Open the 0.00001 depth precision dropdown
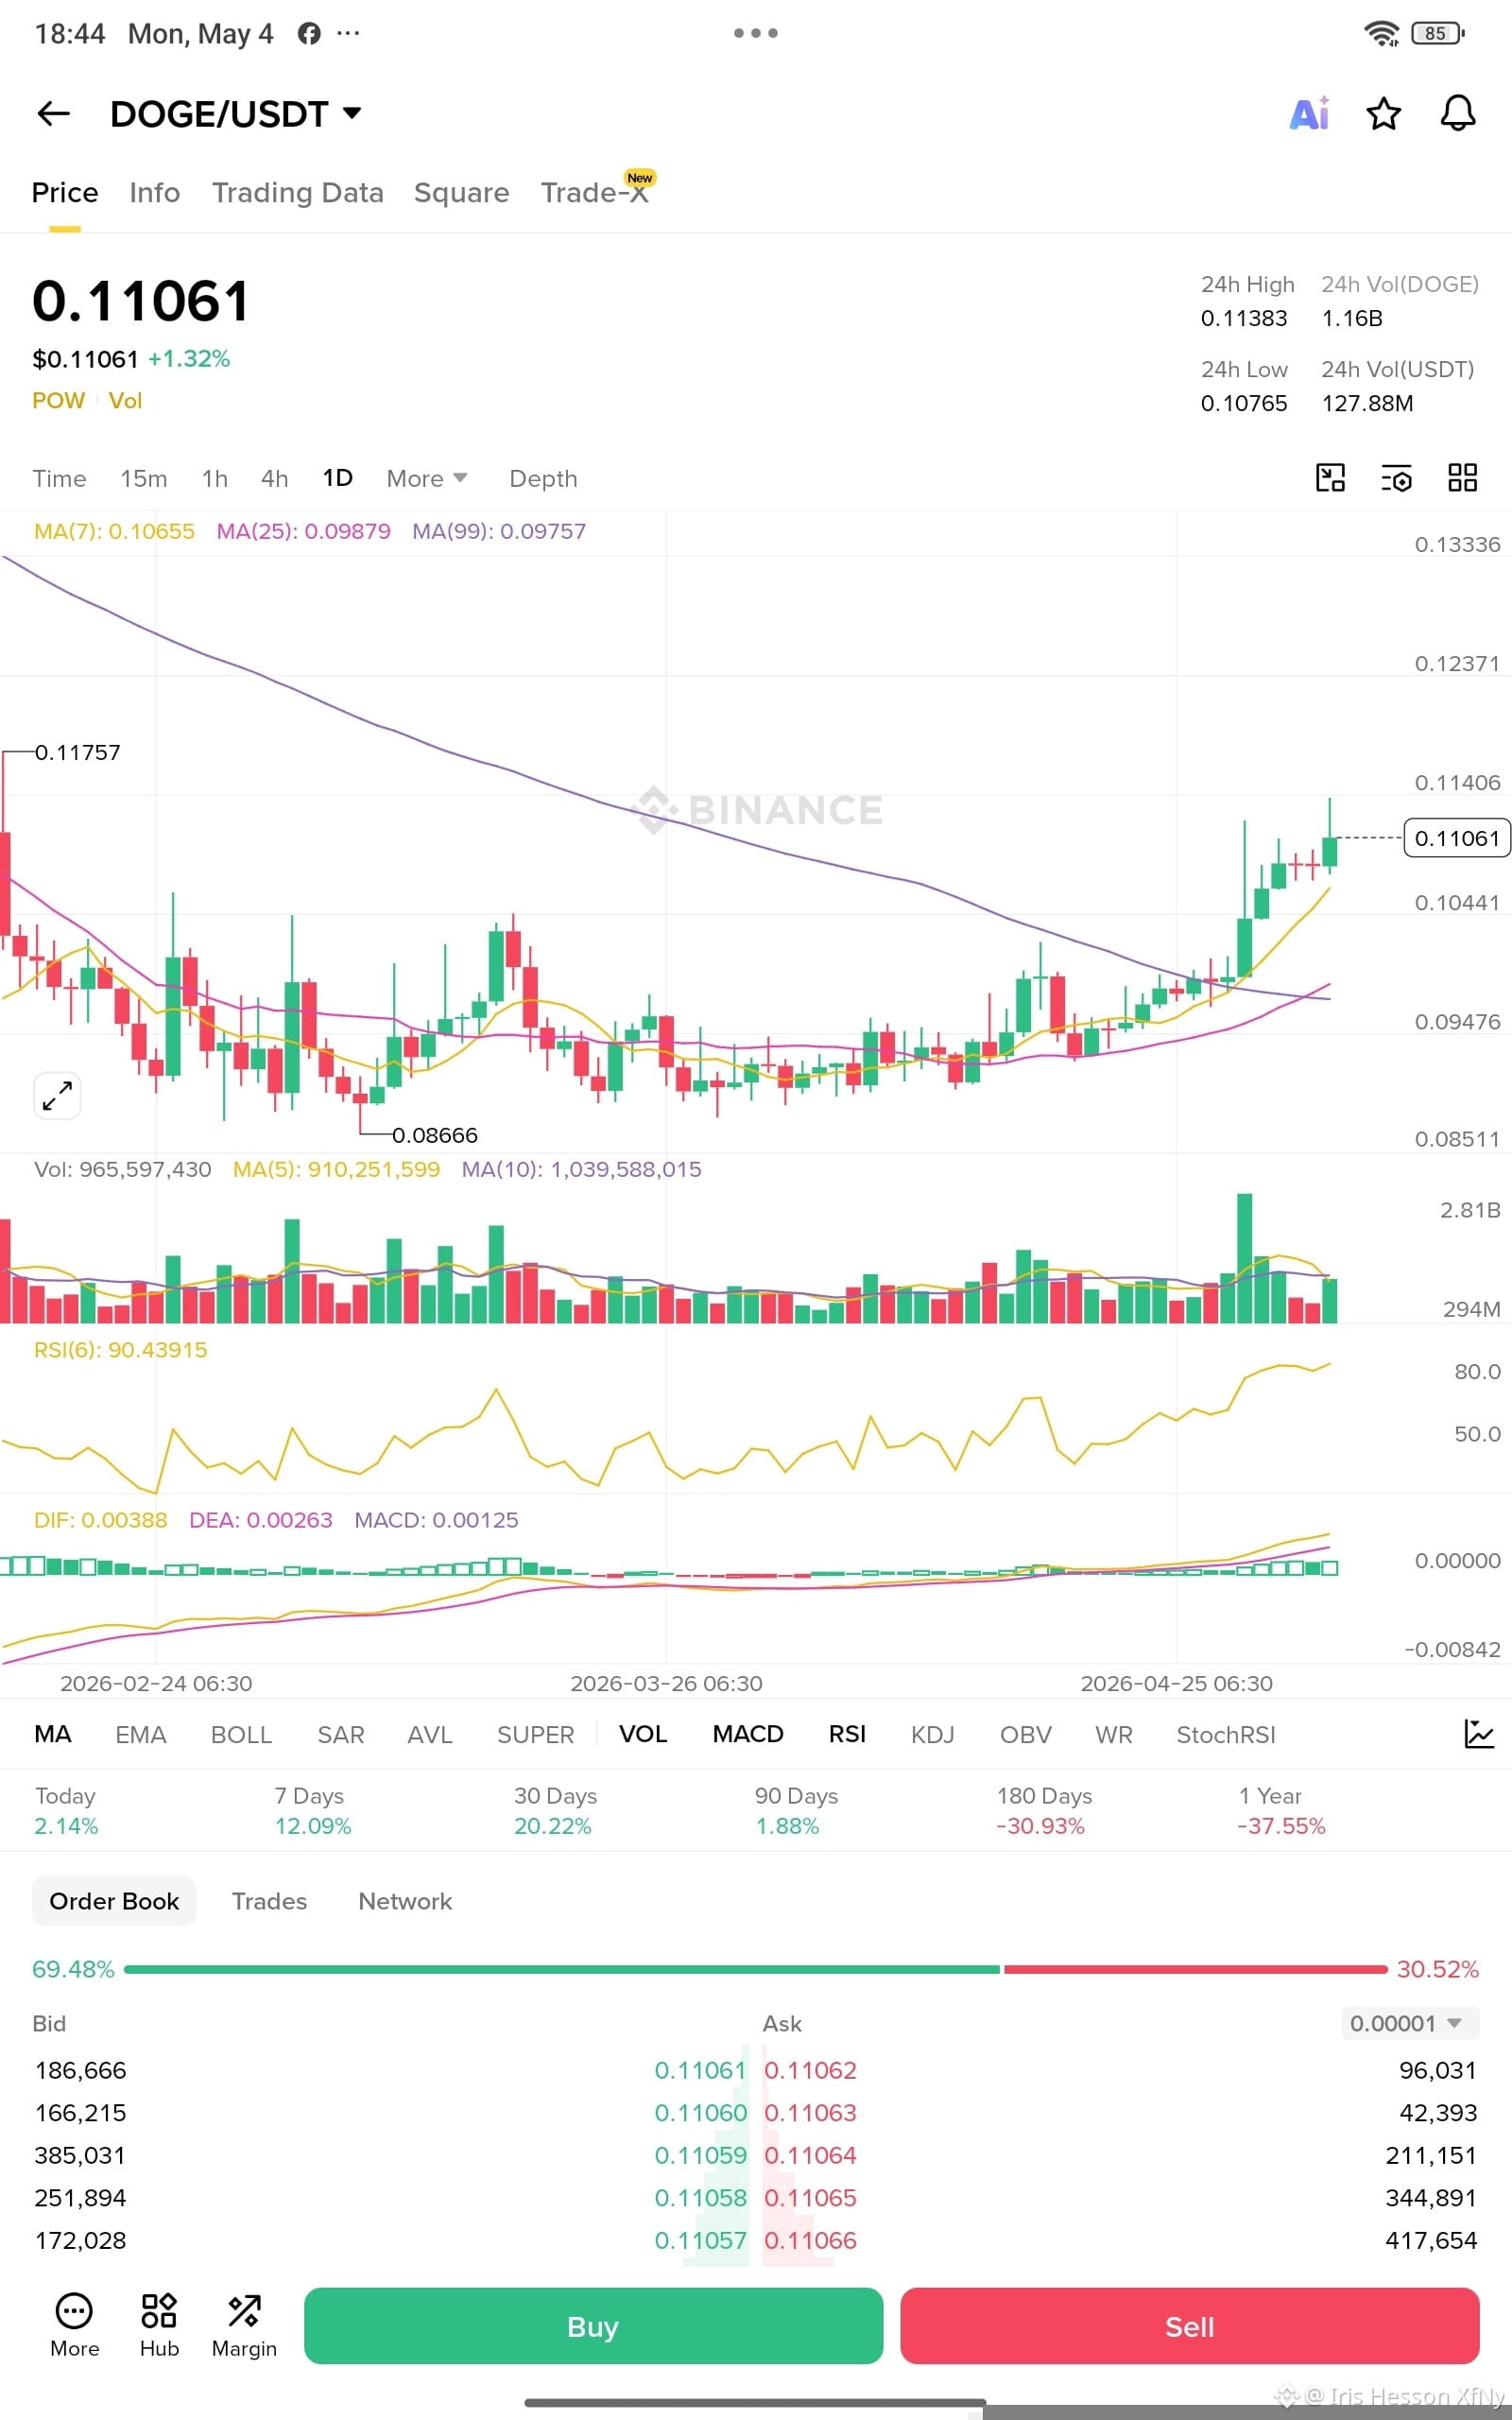Viewport: 1512px width, 2420px height. click(x=1408, y=2023)
